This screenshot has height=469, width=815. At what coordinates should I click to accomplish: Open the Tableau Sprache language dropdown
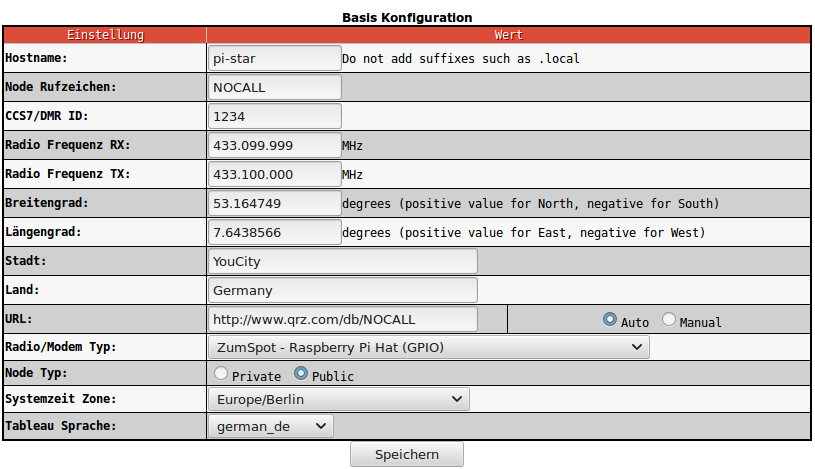[x=271, y=426]
